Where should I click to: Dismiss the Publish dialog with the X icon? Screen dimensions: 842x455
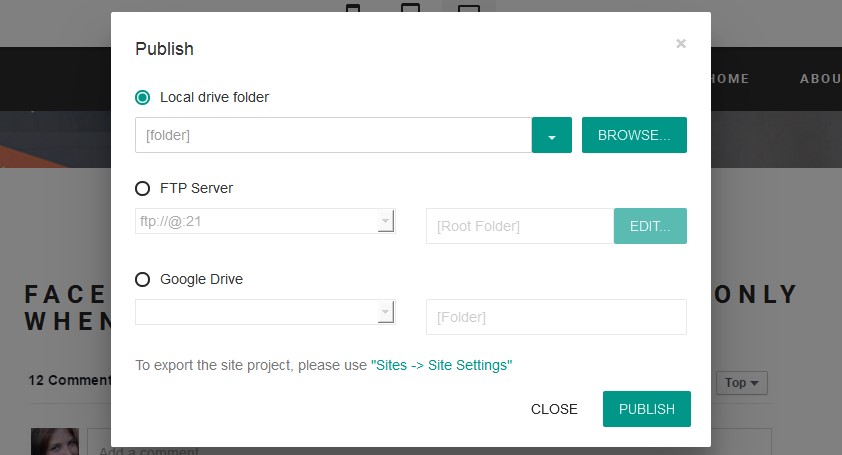pos(681,44)
